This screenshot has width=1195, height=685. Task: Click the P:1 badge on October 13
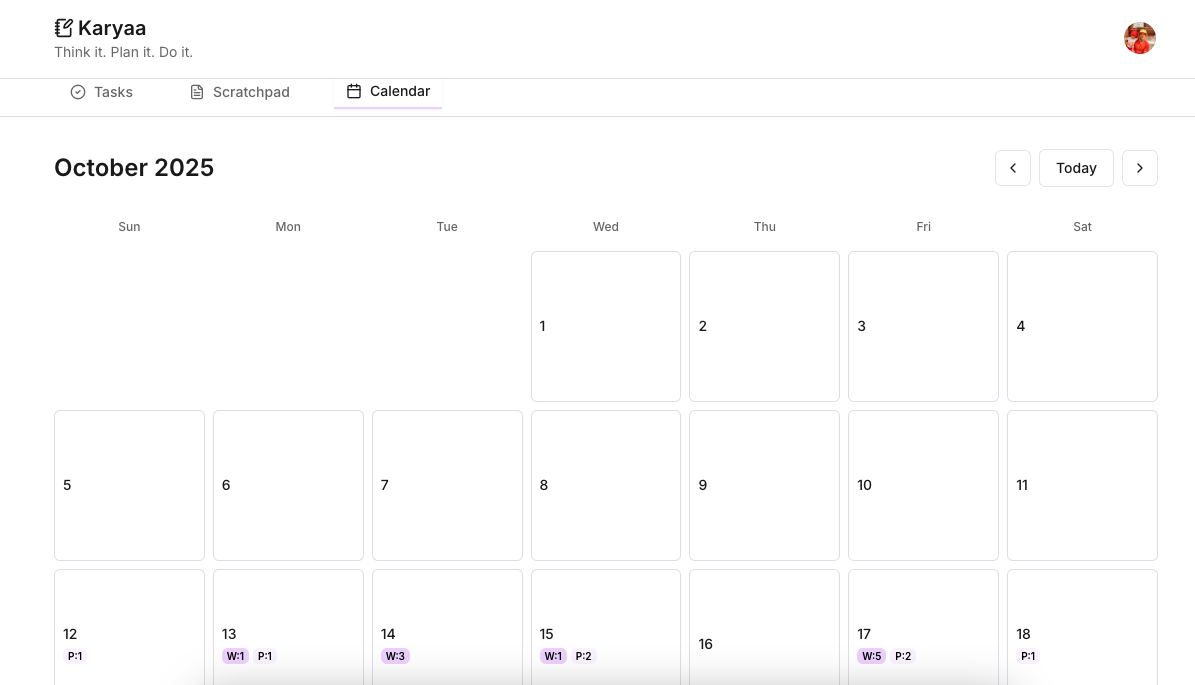click(264, 656)
